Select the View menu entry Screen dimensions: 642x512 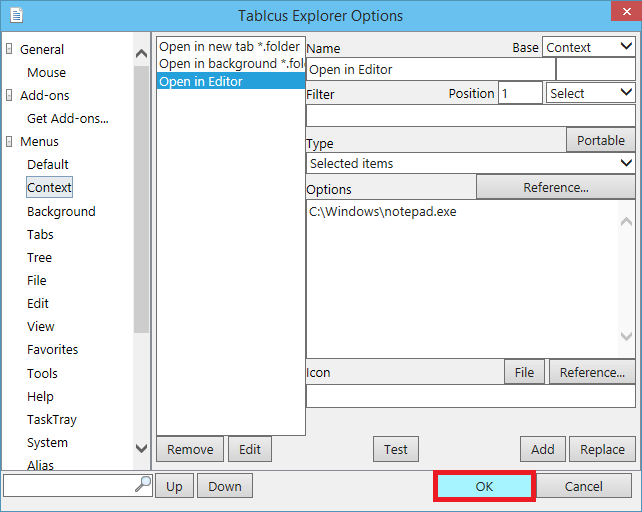point(41,326)
